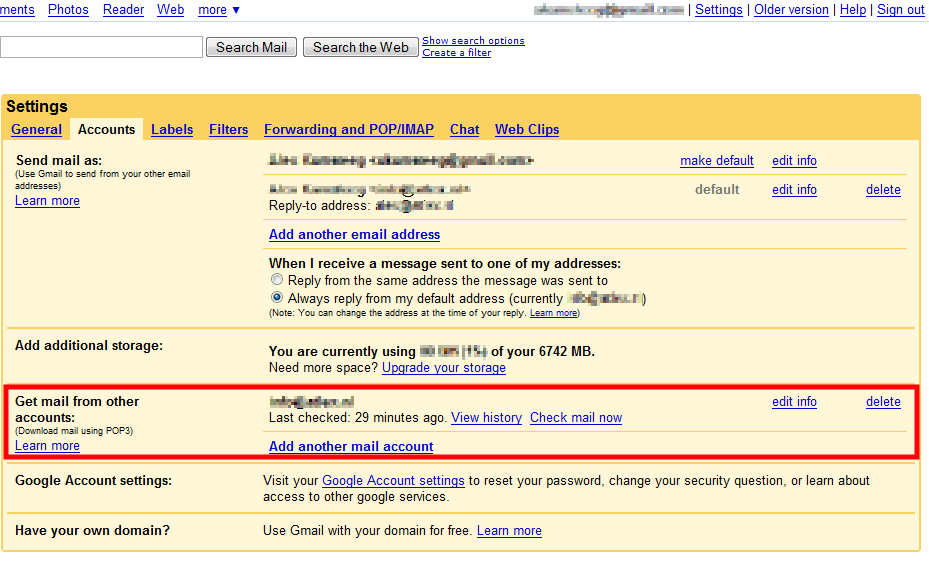Image resolution: width=929 pixels, height=564 pixels.
Task: Expand the 'more' dropdown menu
Action: tap(219, 9)
